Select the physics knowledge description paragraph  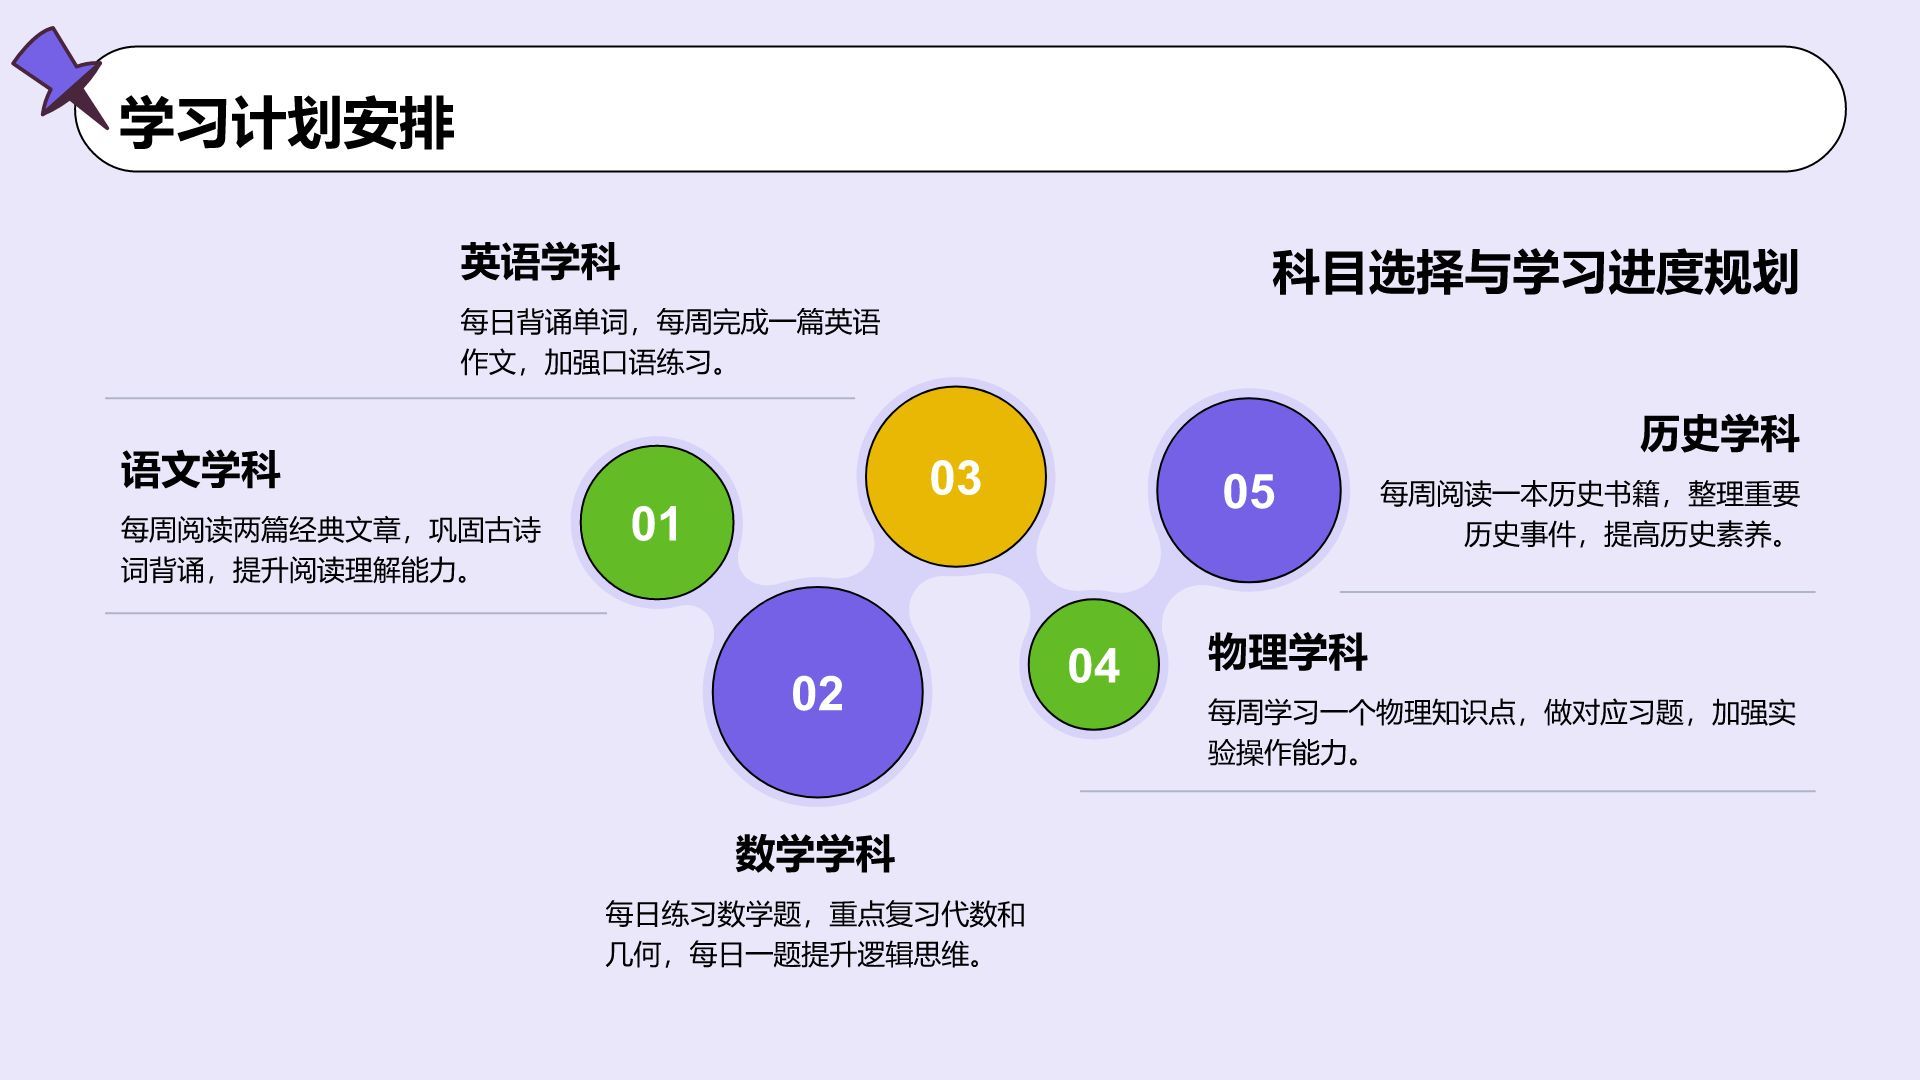[x=1500, y=732]
